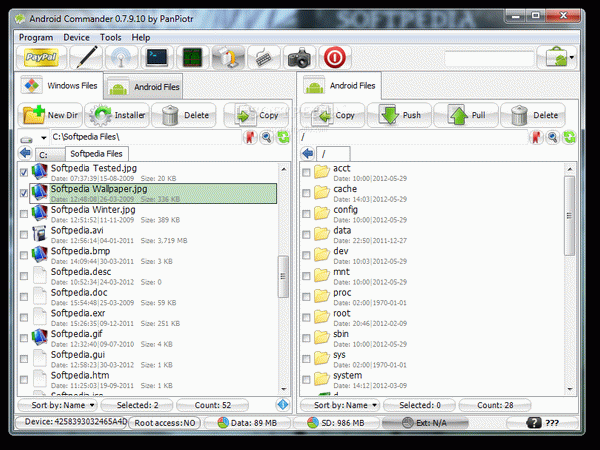Screen dimensions: 600x450
Task: Click the Push button
Action: (399, 115)
